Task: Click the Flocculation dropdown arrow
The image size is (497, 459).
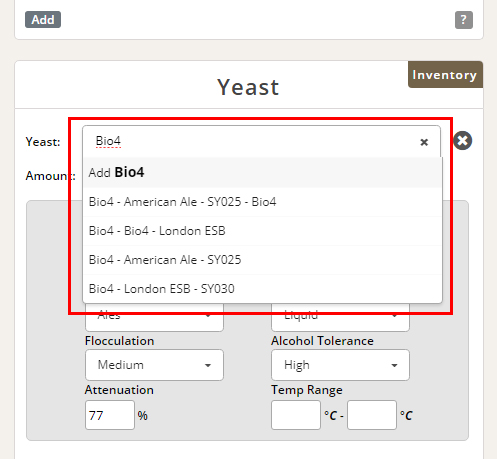Action: (x=208, y=365)
